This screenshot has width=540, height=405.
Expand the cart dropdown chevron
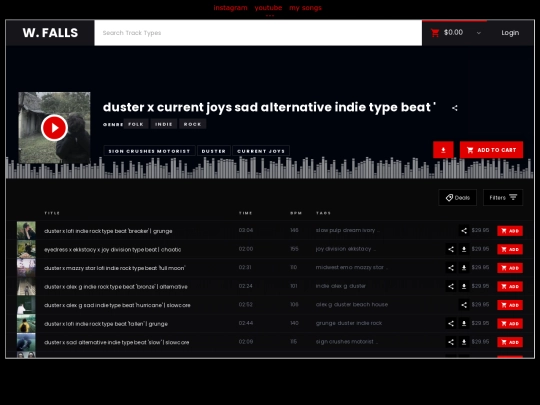[479, 33]
